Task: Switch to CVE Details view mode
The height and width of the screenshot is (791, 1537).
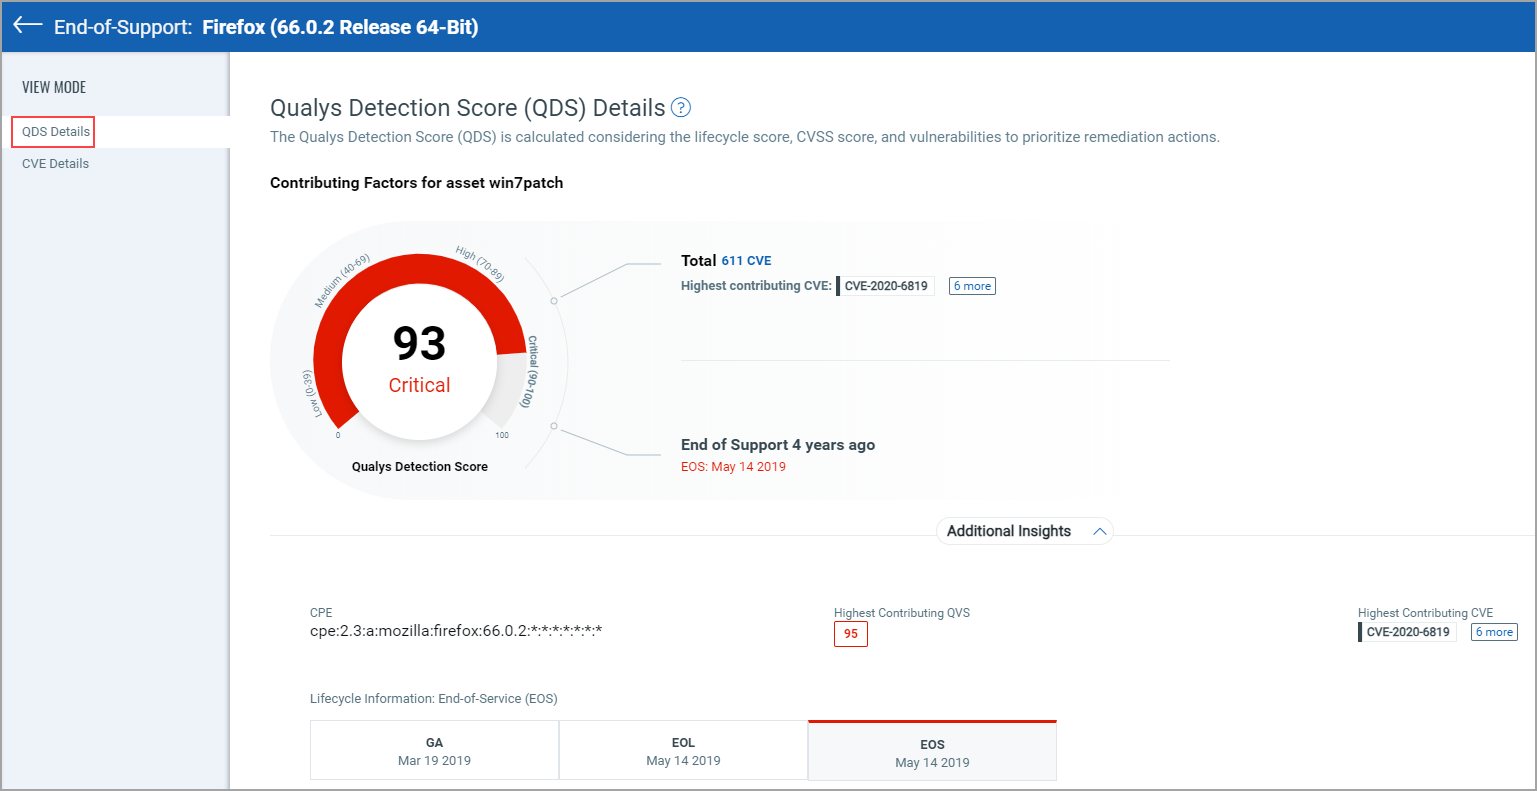Action: pyautogui.click(x=55, y=164)
